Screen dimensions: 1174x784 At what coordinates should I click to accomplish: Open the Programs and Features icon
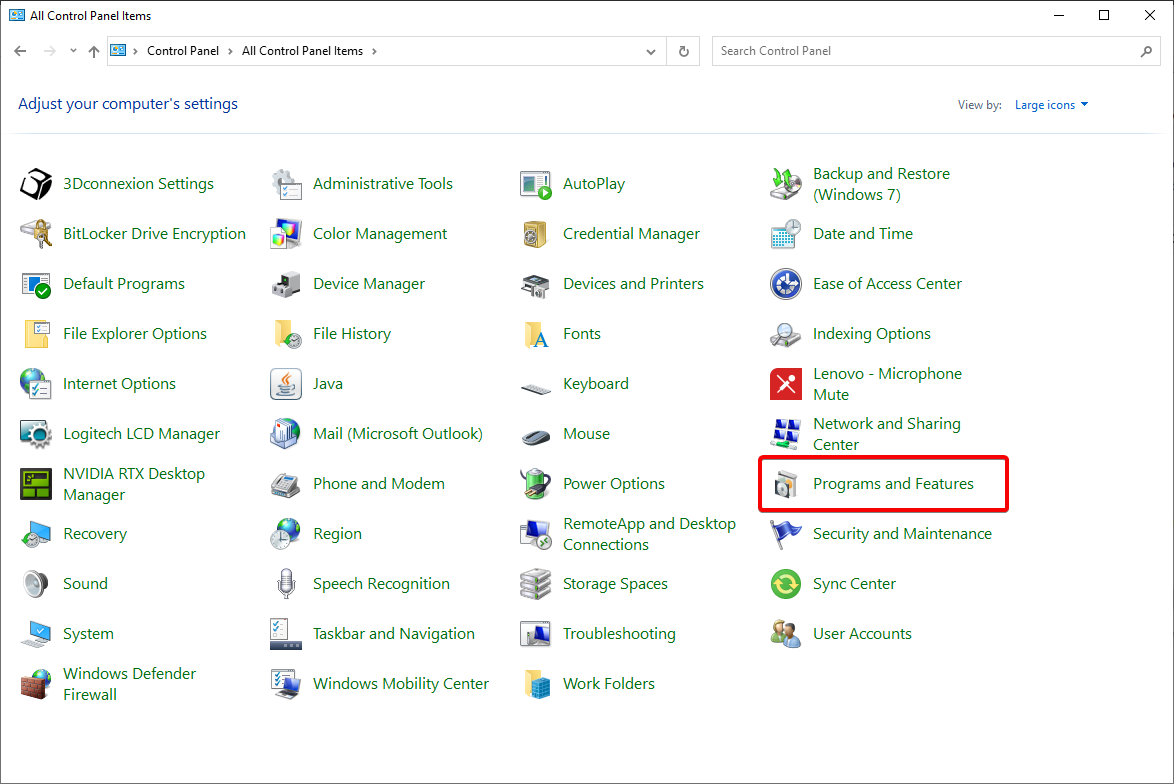[x=786, y=484]
